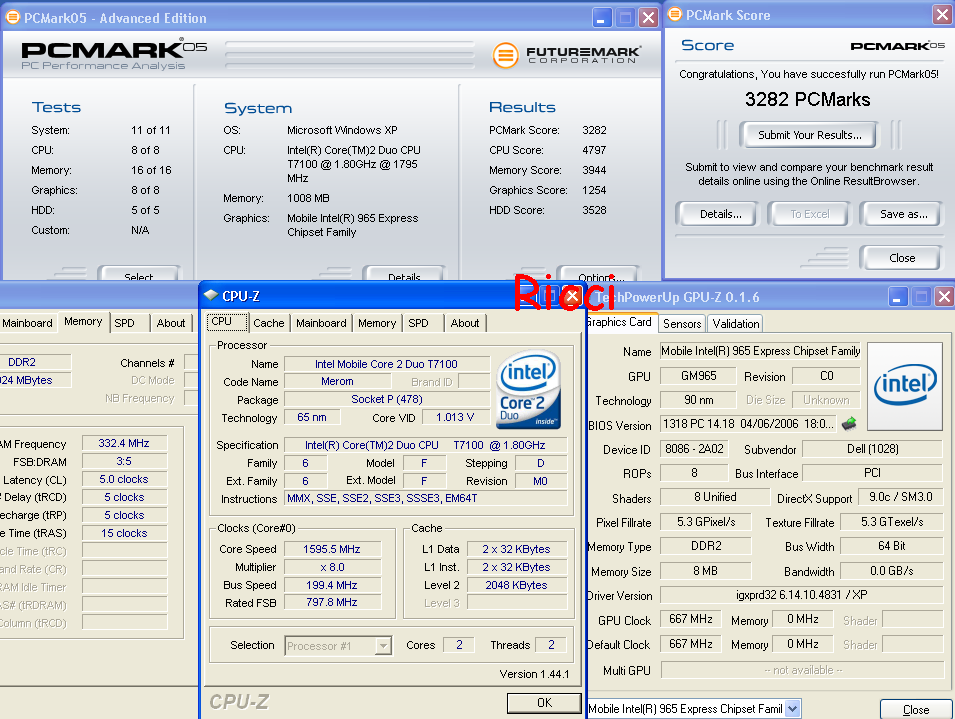This screenshot has width=955, height=719.
Task: Click the PCMark05 logo in the Score window
Action: 897,46
